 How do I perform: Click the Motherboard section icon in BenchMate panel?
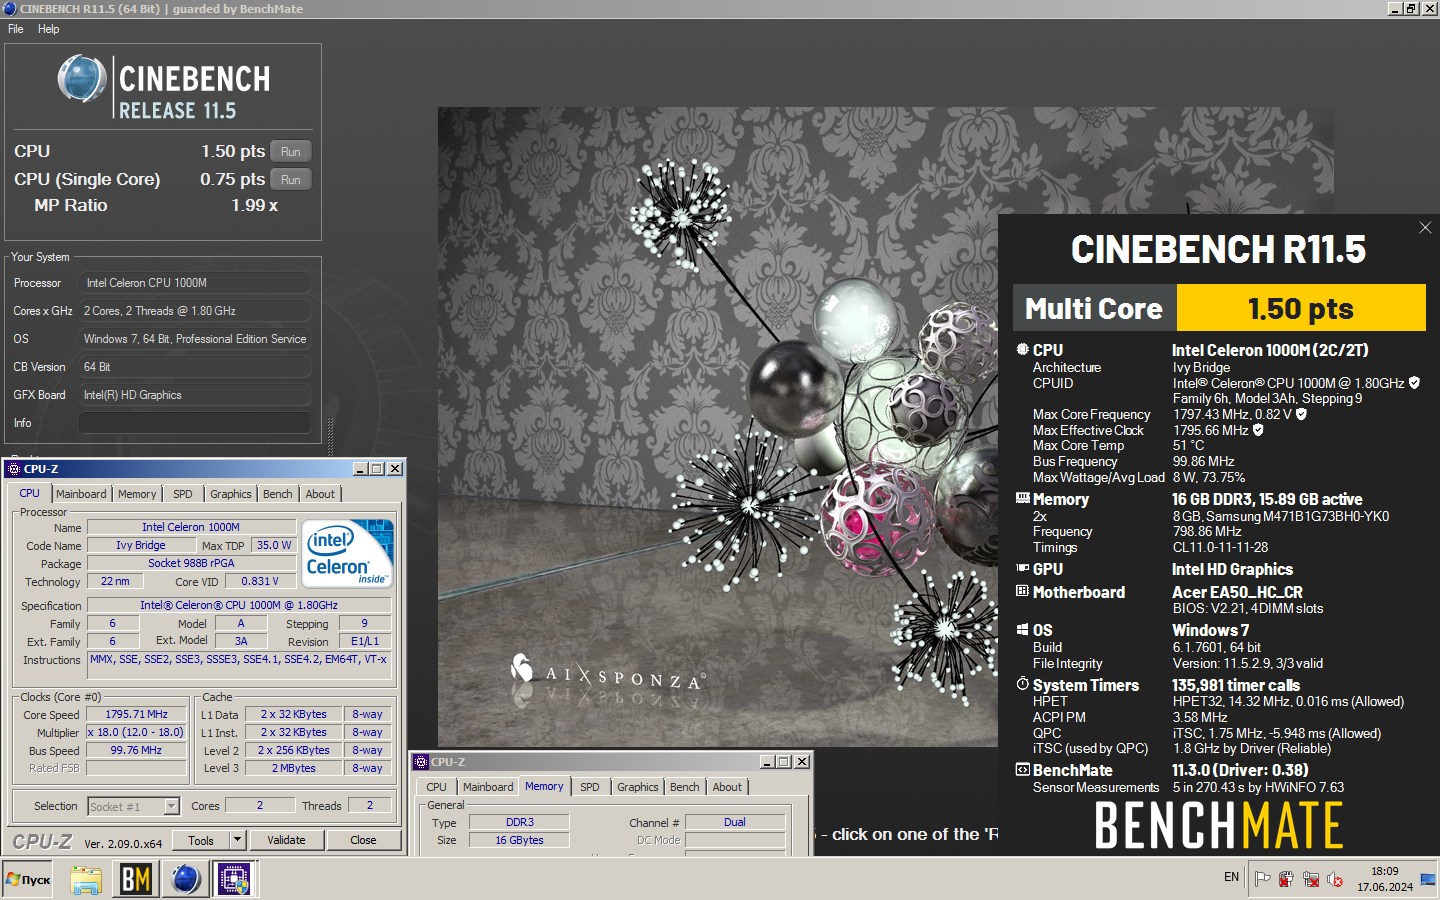tap(1023, 591)
